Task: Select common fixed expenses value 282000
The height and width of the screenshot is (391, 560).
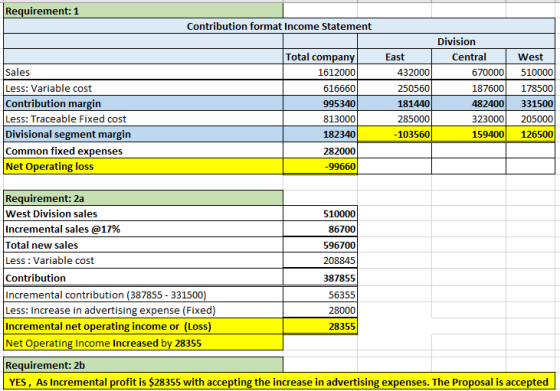Action: [x=320, y=151]
